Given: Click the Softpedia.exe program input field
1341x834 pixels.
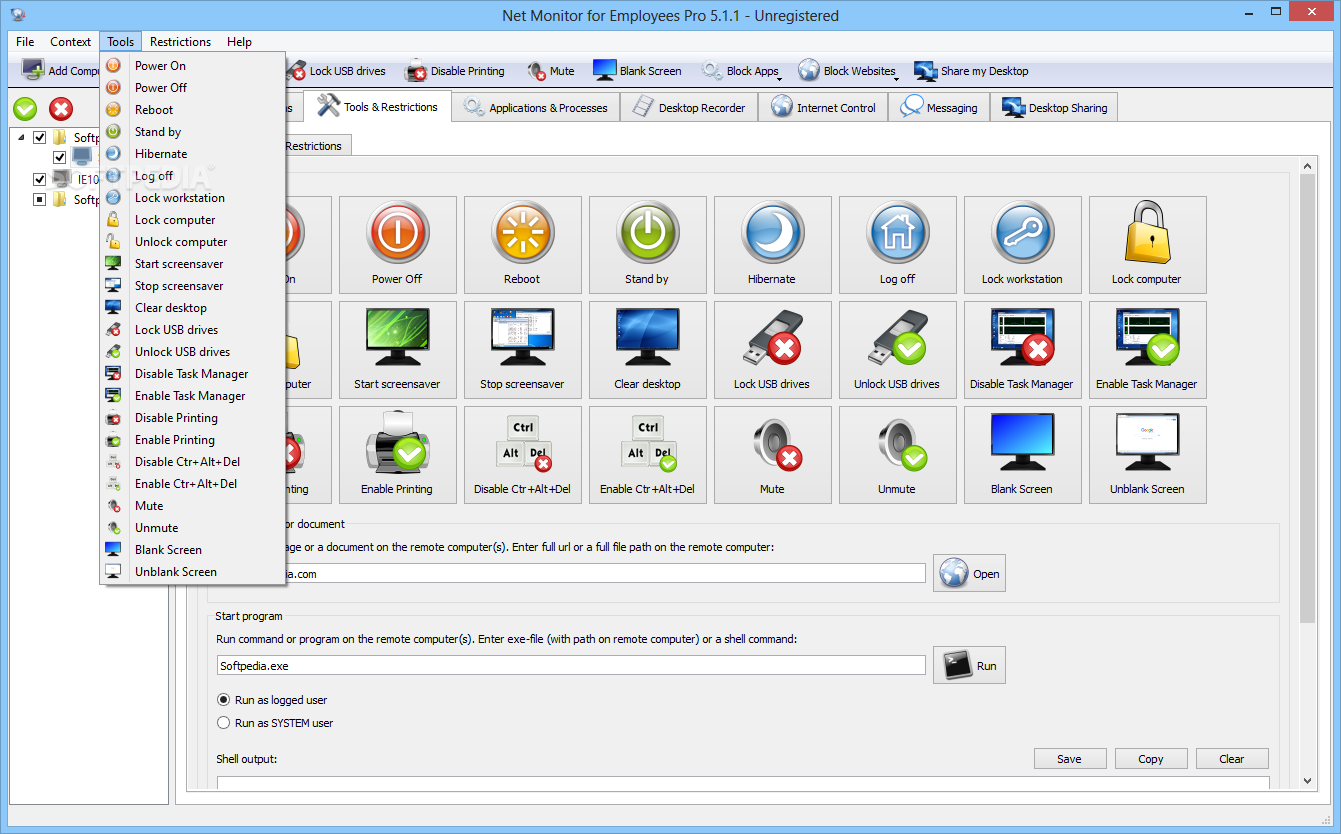Looking at the screenshot, I should click(571, 665).
